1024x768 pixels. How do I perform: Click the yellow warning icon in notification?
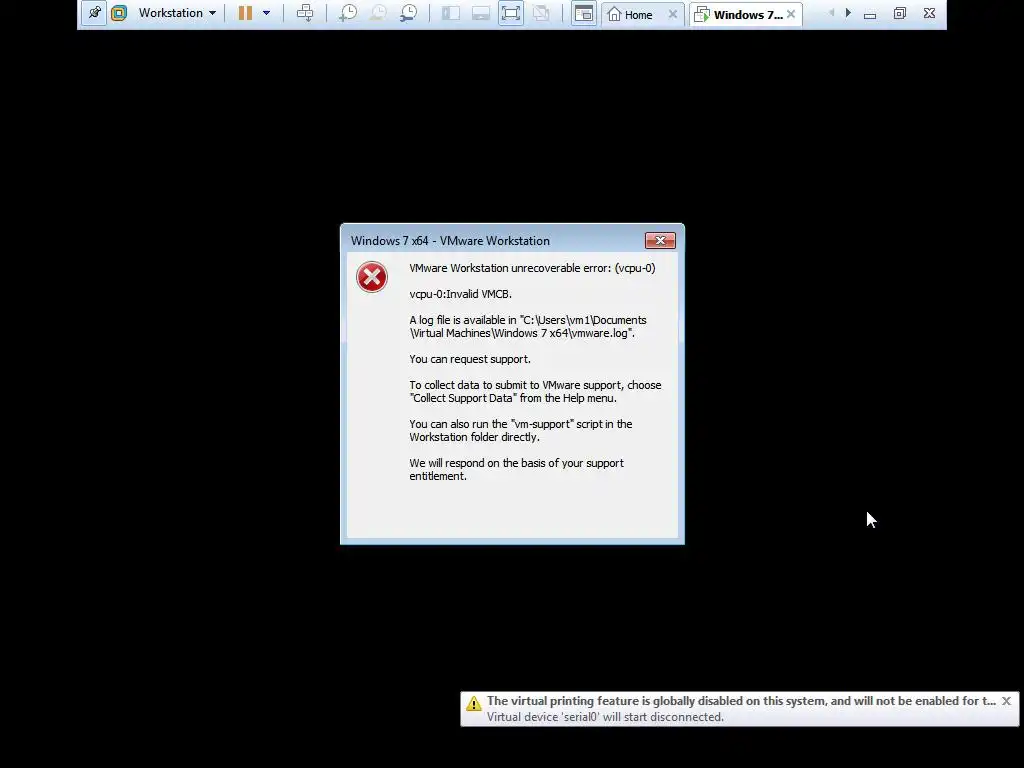(473, 703)
